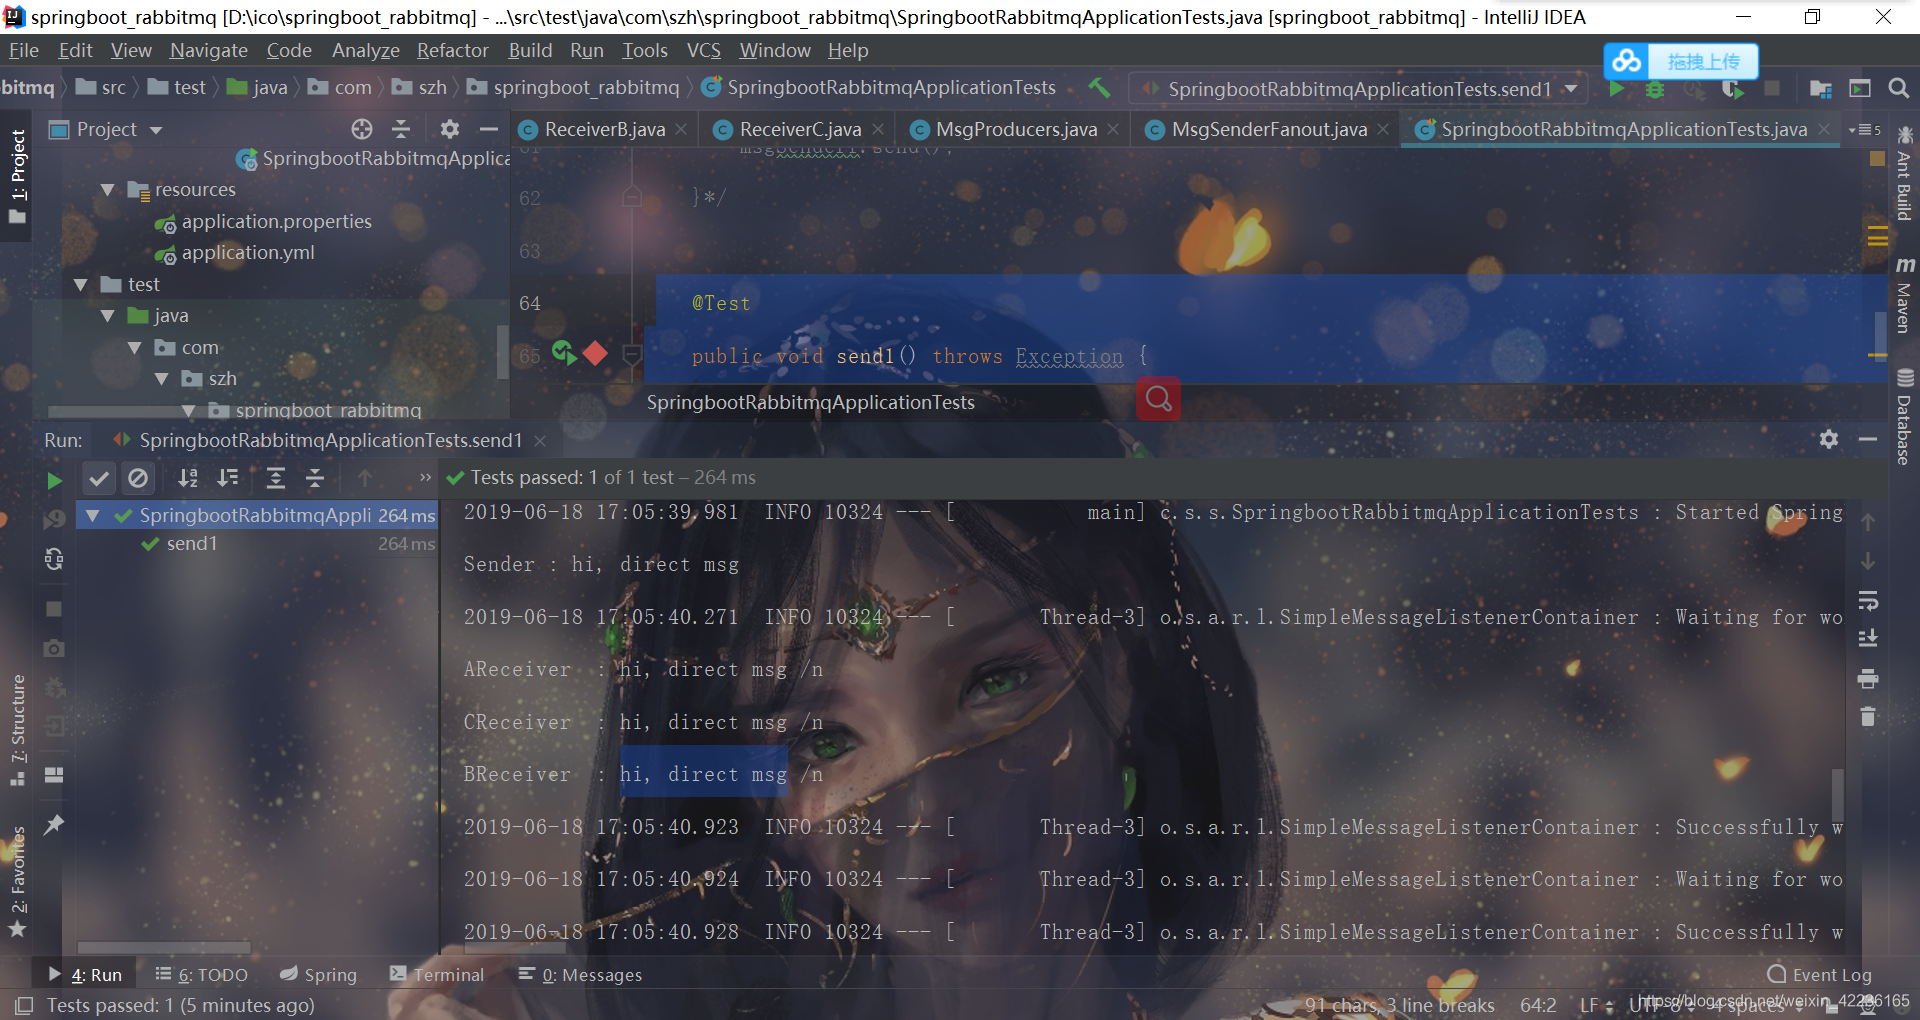This screenshot has width=1920, height=1020.
Task: Toggle Show Passed tests checkmark
Action: 98,479
